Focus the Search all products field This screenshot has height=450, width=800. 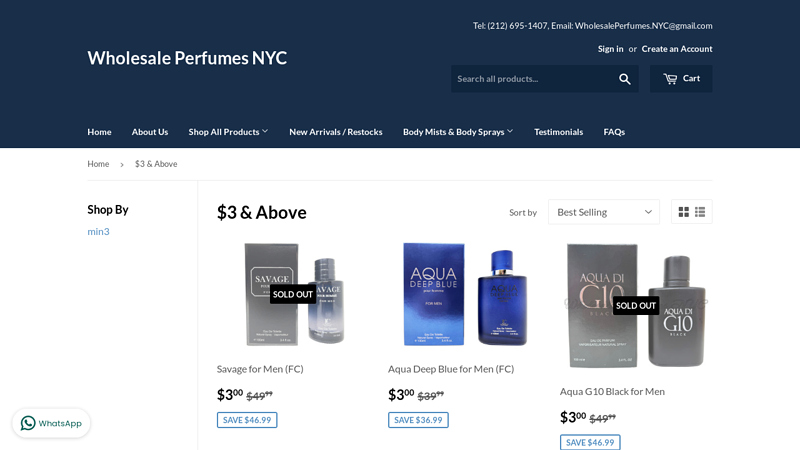[532, 79]
